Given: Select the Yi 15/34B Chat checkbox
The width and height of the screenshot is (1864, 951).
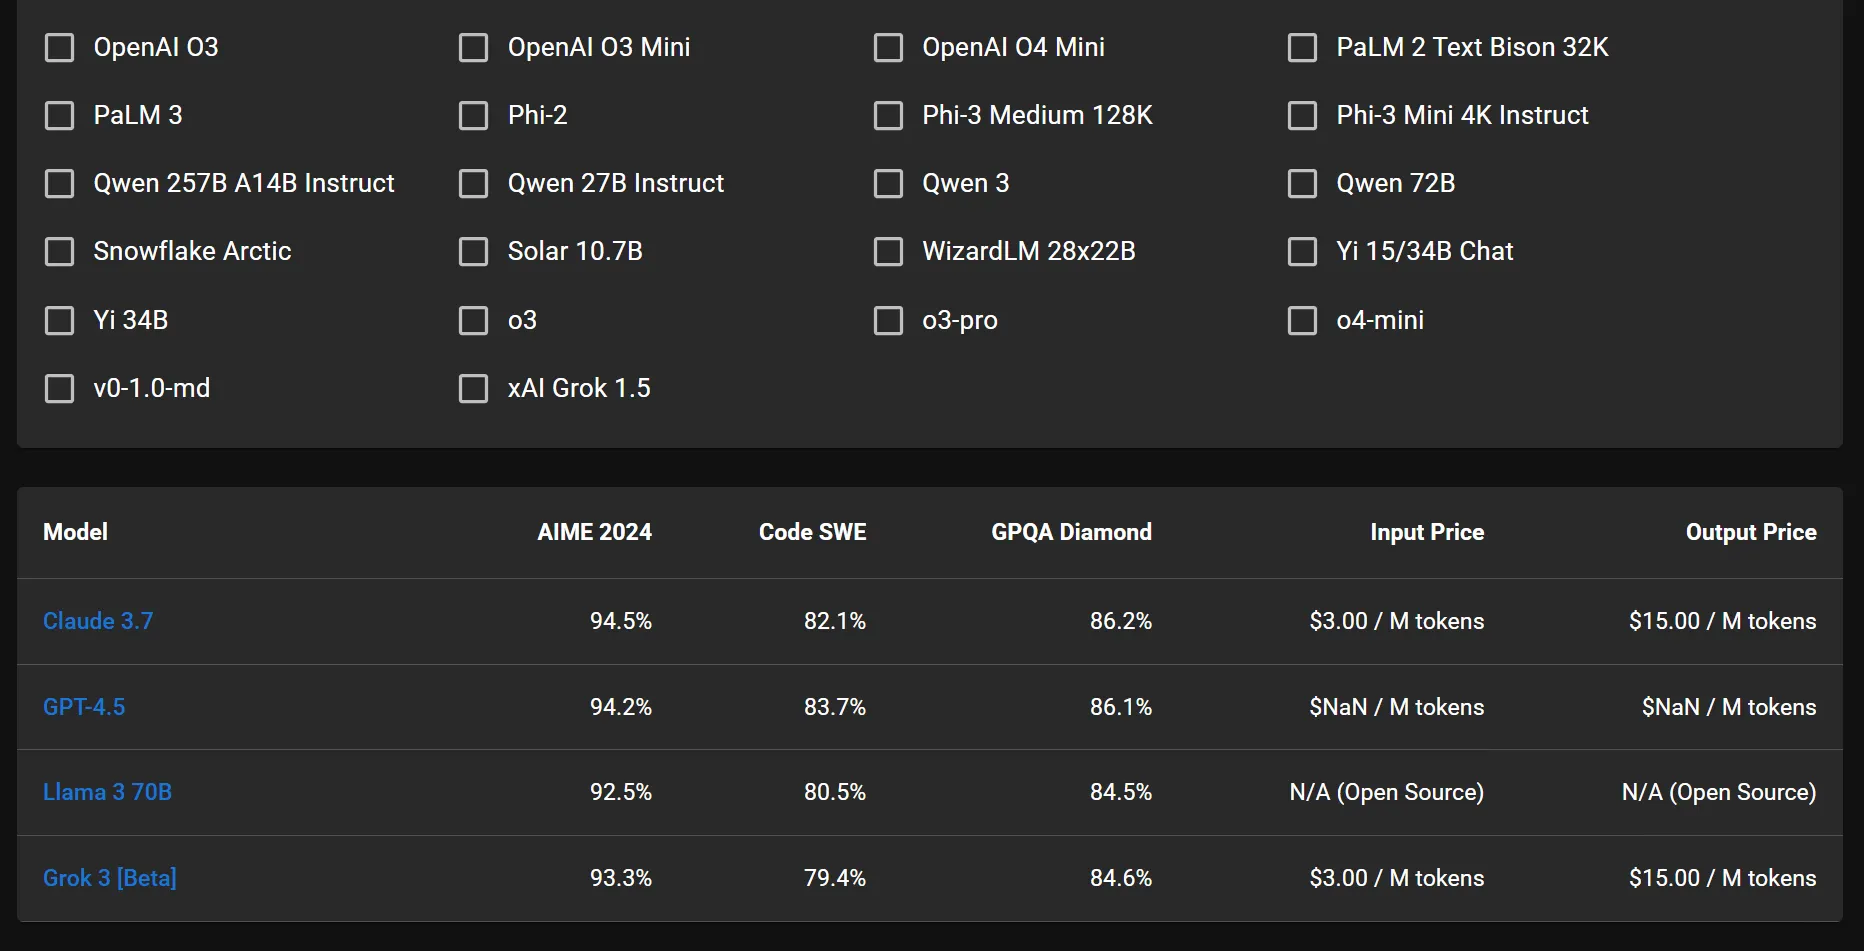Looking at the screenshot, I should click(1302, 252).
